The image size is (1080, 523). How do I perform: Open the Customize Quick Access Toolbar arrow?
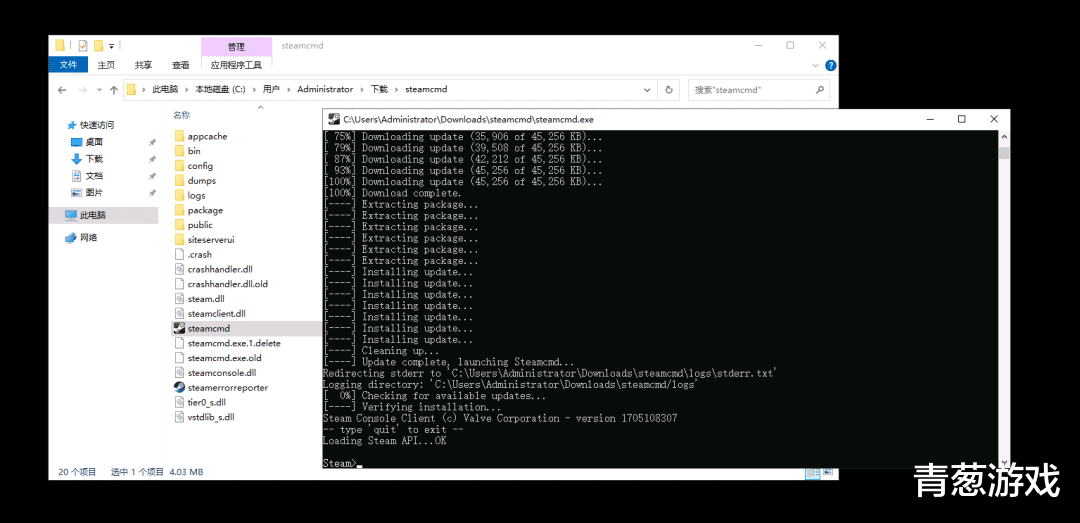pyautogui.click(x=112, y=46)
